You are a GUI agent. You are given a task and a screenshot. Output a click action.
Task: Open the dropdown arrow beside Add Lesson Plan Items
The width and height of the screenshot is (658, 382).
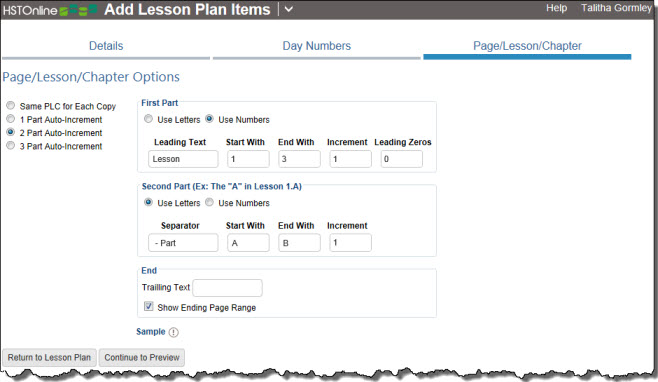(289, 9)
